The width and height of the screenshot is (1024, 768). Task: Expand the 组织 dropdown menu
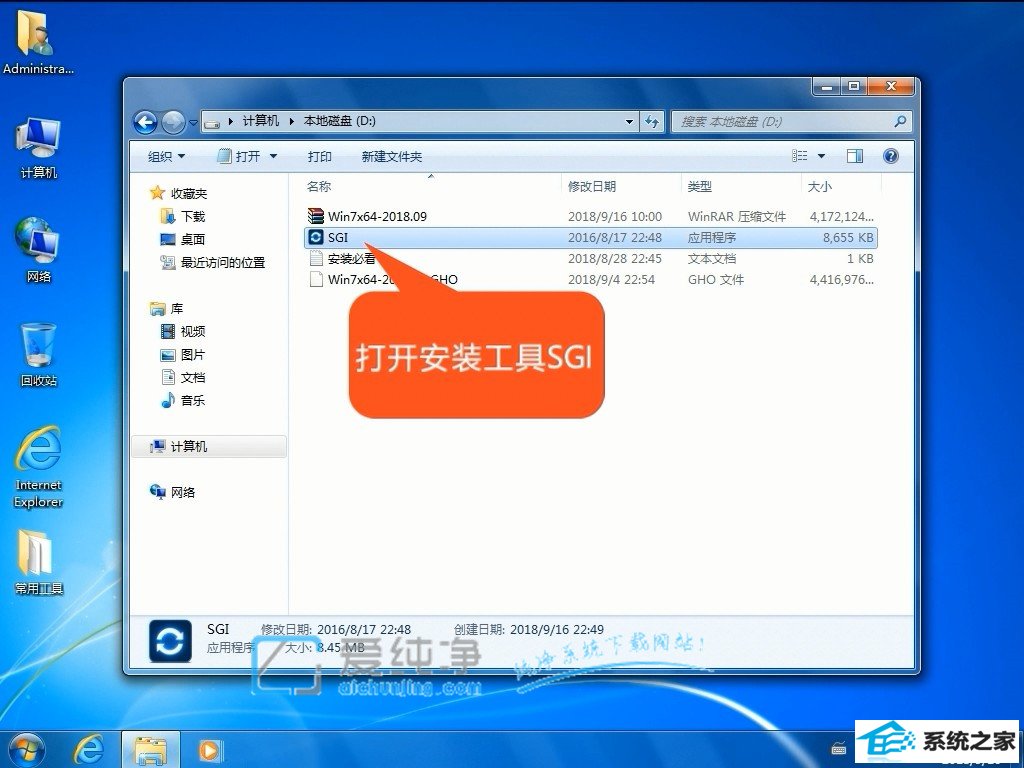click(166, 156)
